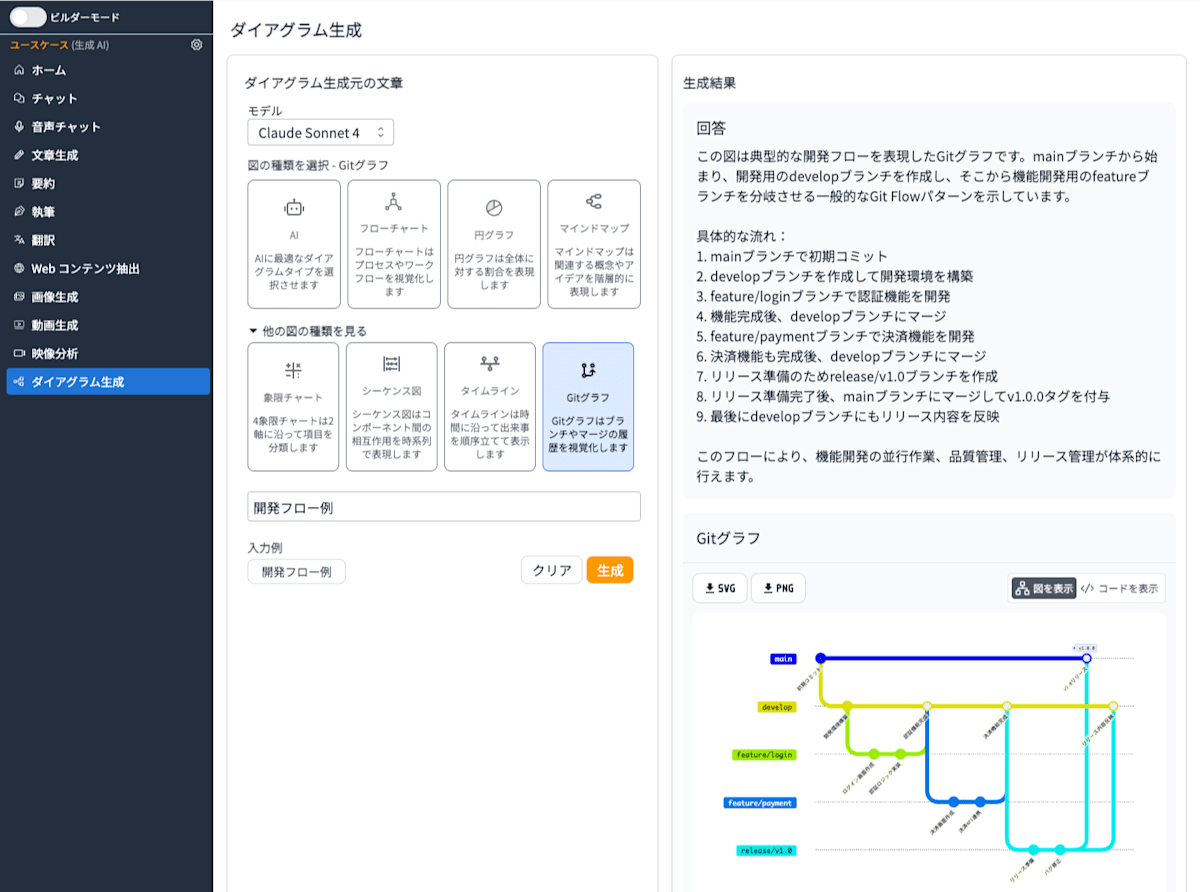Screen dimensions: 1200x892
Task: Open the ホーム menu item
Action: click(x=108, y=70)
